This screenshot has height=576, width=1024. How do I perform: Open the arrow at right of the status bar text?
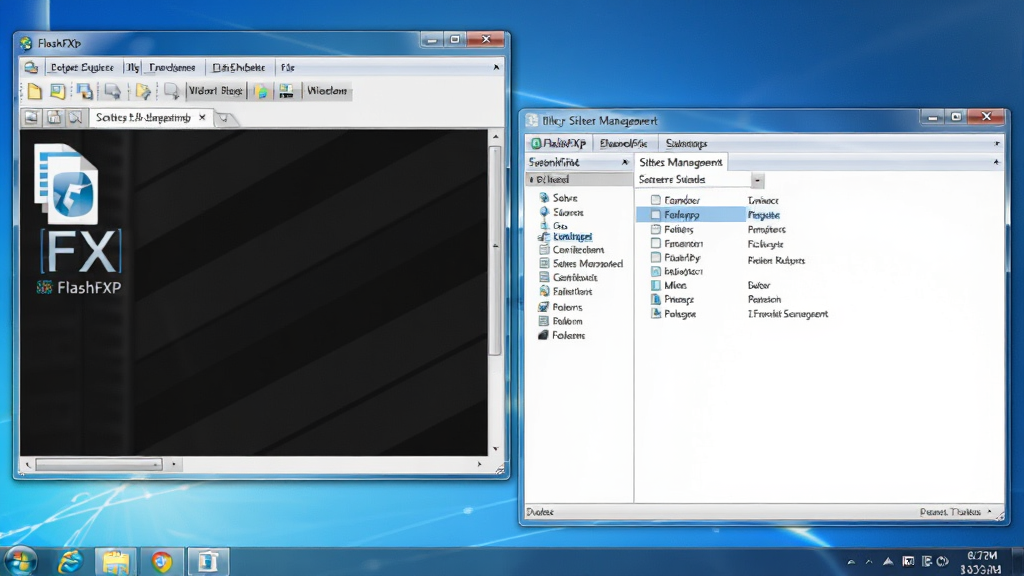[989, 512]
